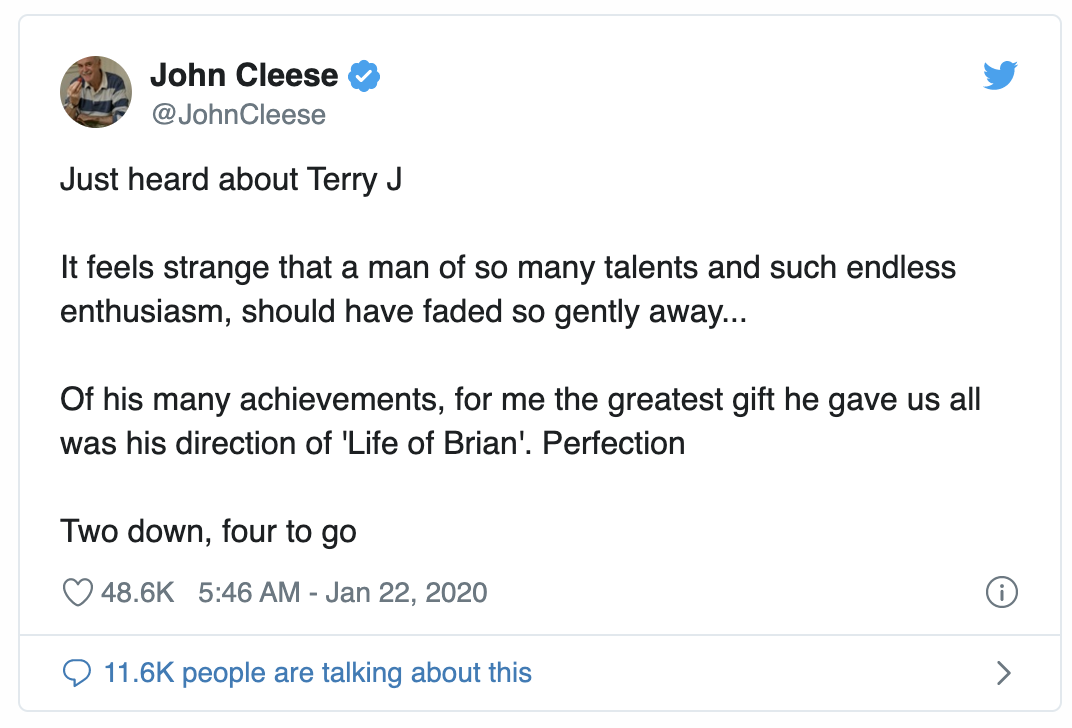Like the tweet with the heart icon
Image resolution: width=1072 pixels, height=728 pixels.
coord(77,592)
